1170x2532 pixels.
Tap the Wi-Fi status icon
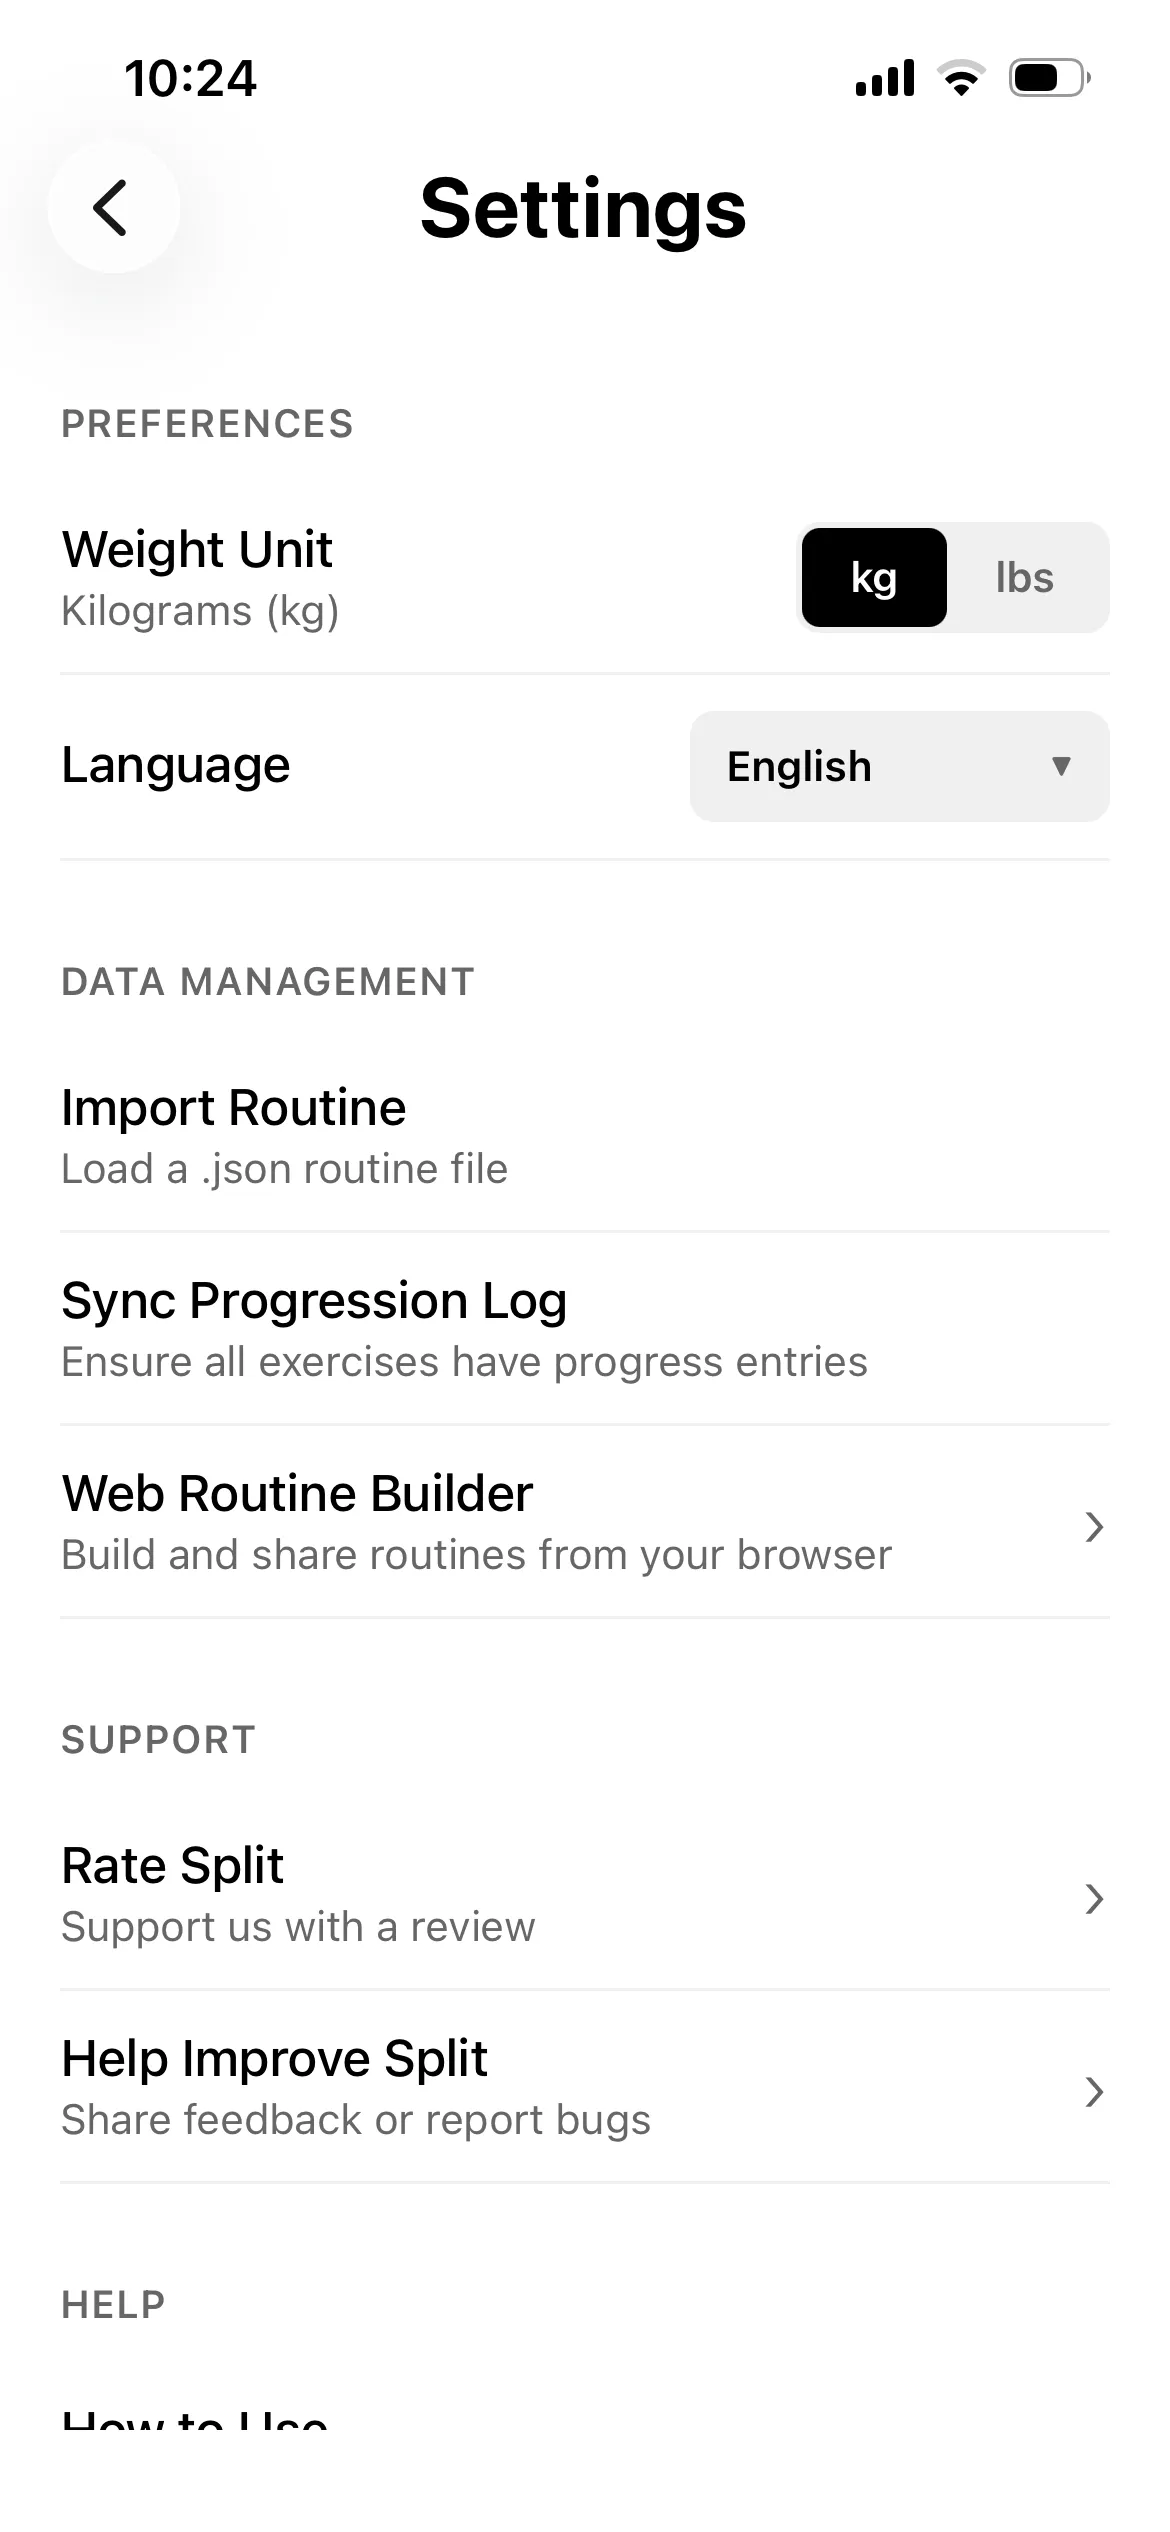pos(961,78)
